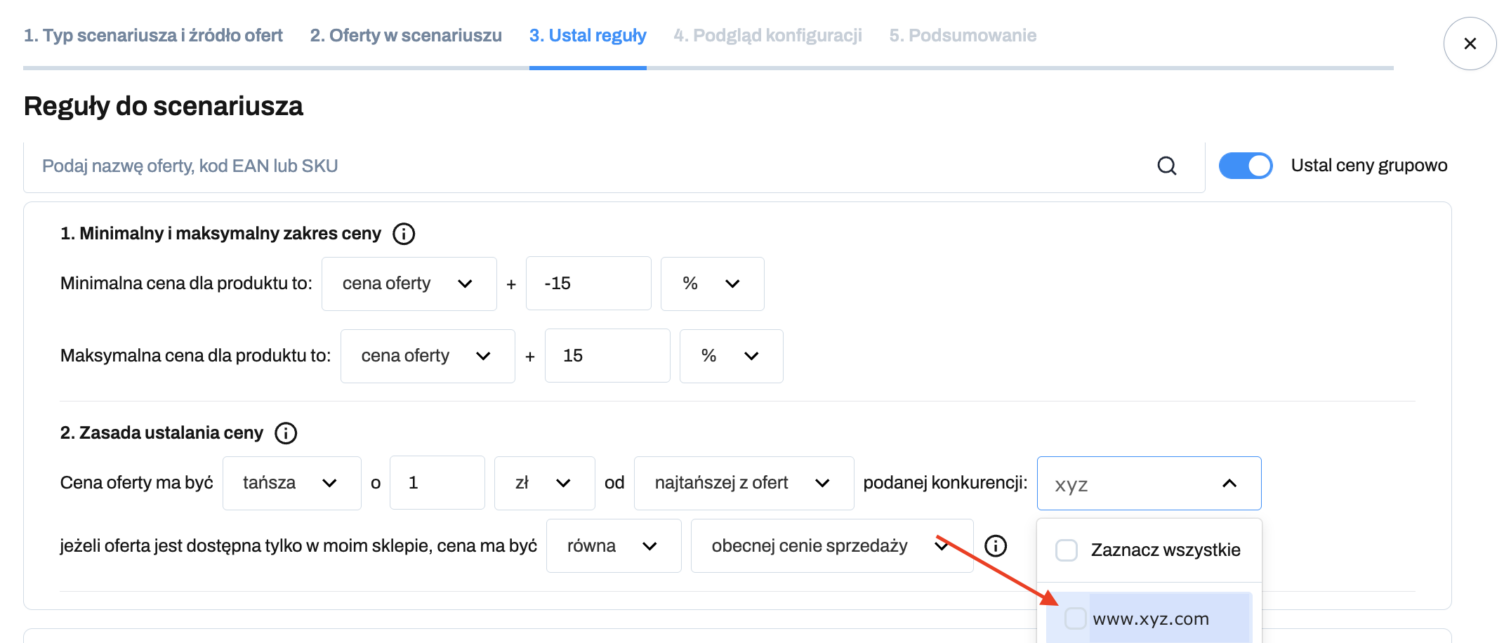Image resolution: width=1504 pixels, height=643 pixels.
Task: Click the minimum price field containing -15
Action: coord(589,284)
